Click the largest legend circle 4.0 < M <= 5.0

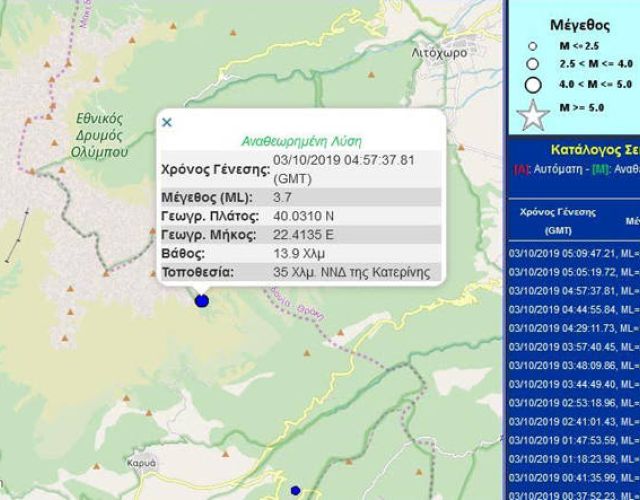pos(532,84)
